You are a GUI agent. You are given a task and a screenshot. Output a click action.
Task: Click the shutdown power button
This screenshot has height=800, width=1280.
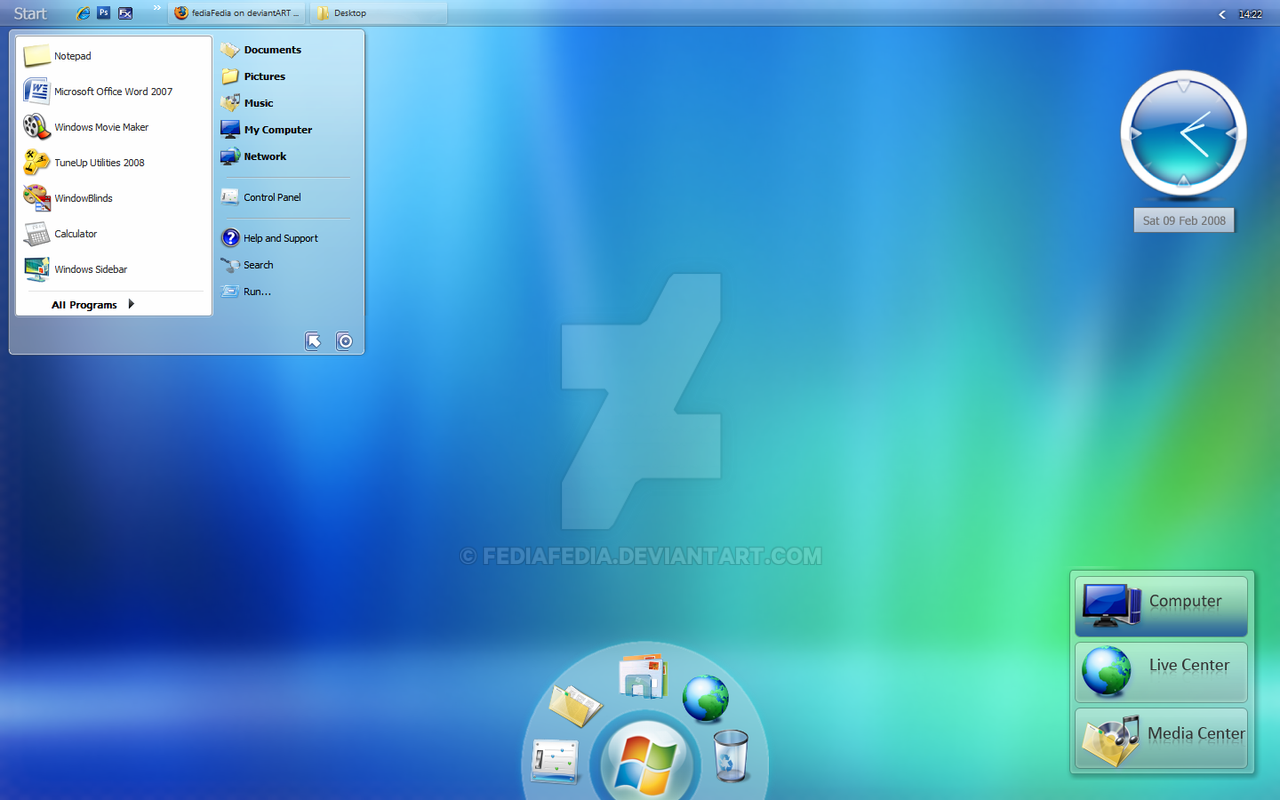(x=345, y=341)
